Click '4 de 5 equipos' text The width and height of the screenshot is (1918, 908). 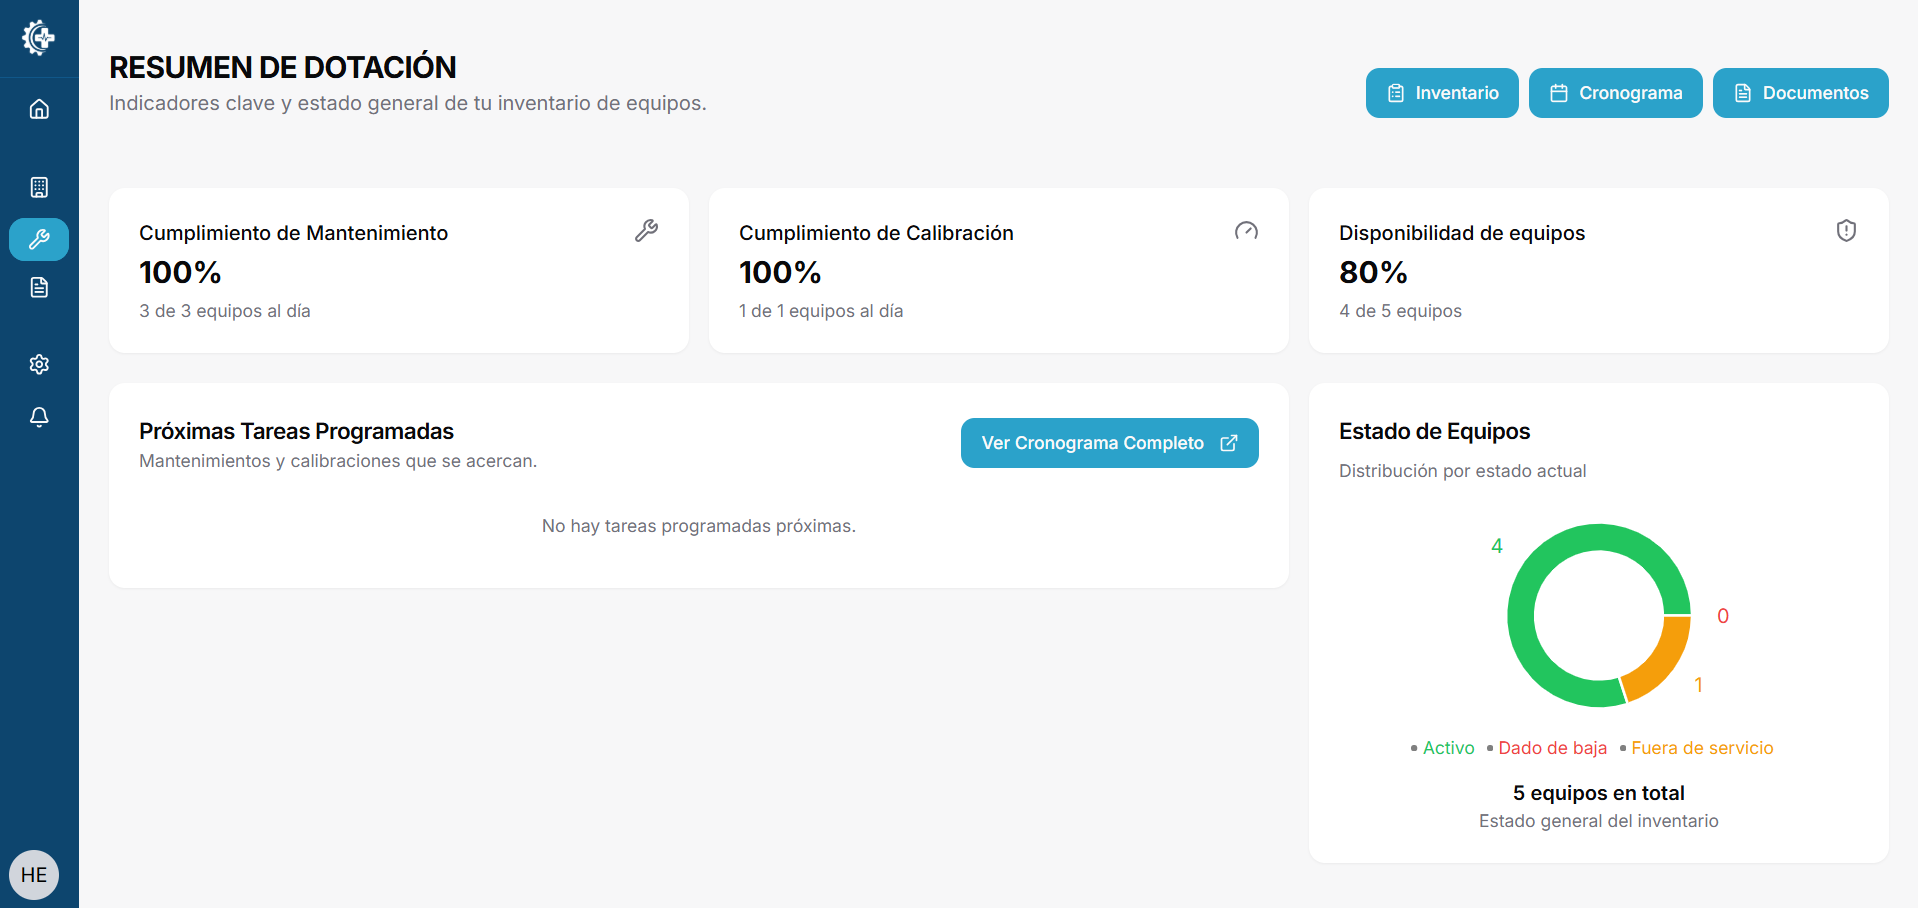pyautogui.click(x=1400, y=311)
